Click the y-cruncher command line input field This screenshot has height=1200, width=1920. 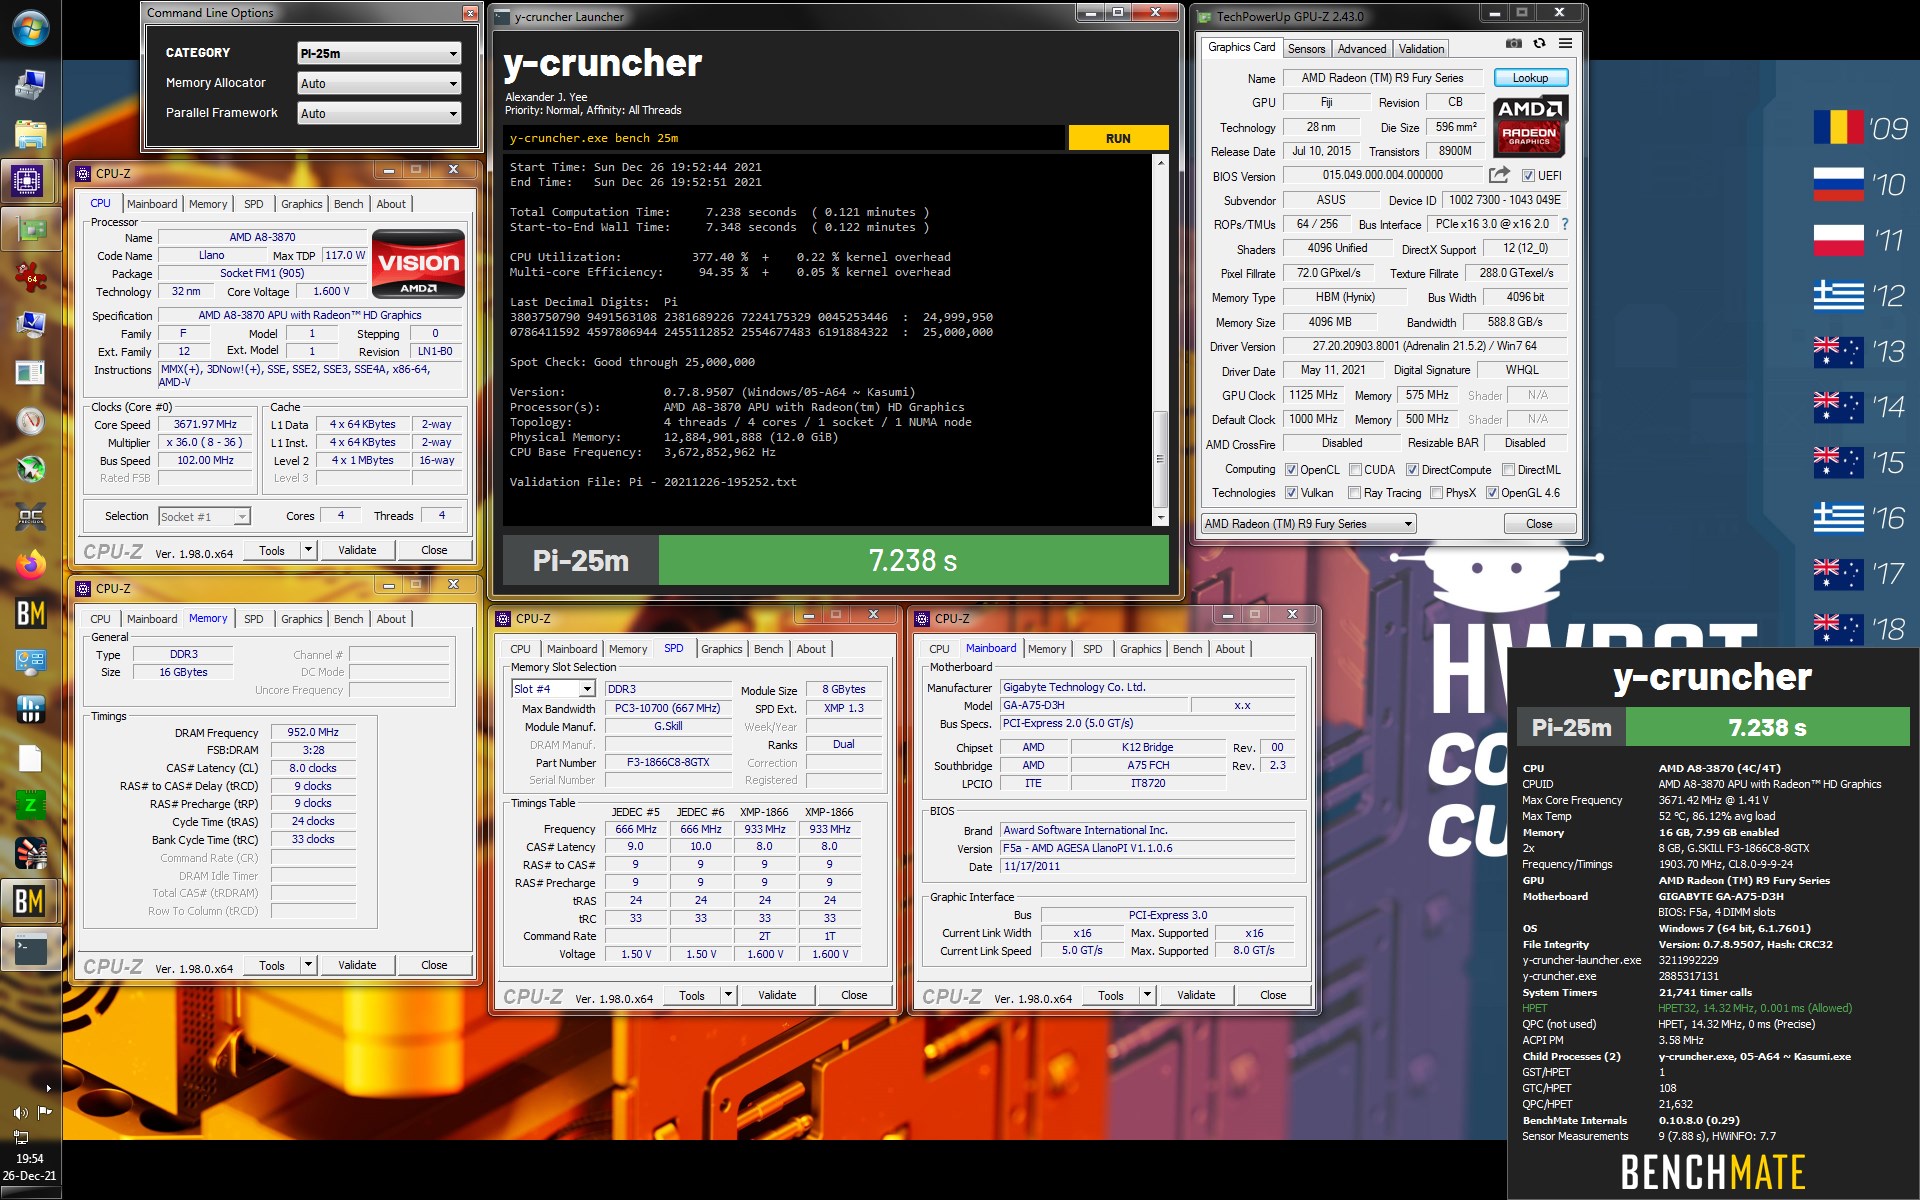[x=785, y=138]
